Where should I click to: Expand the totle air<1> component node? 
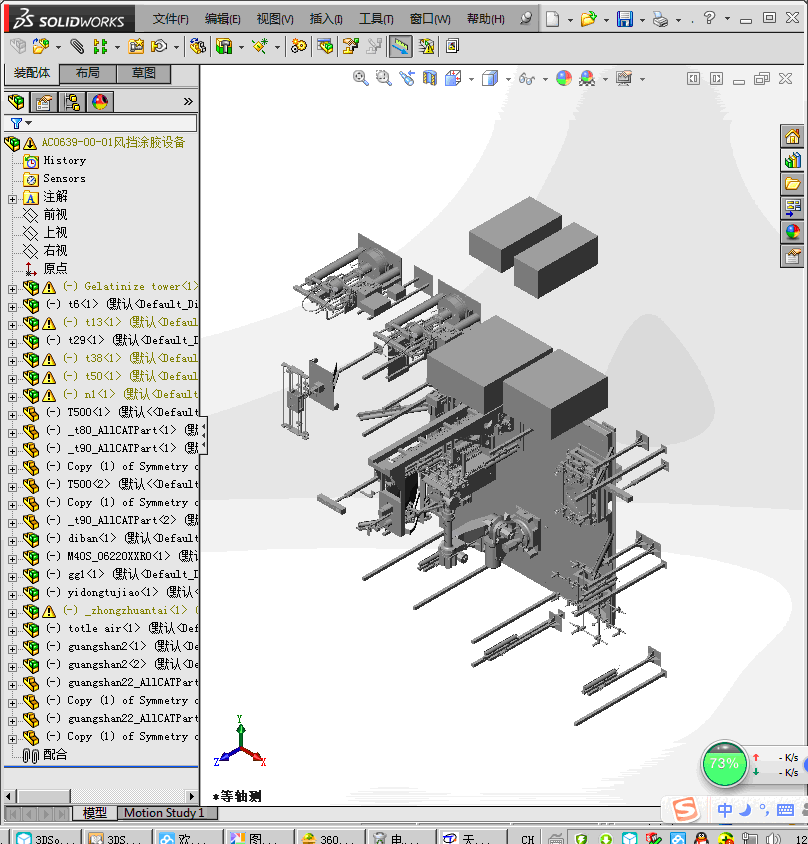[x=12, y=629]
